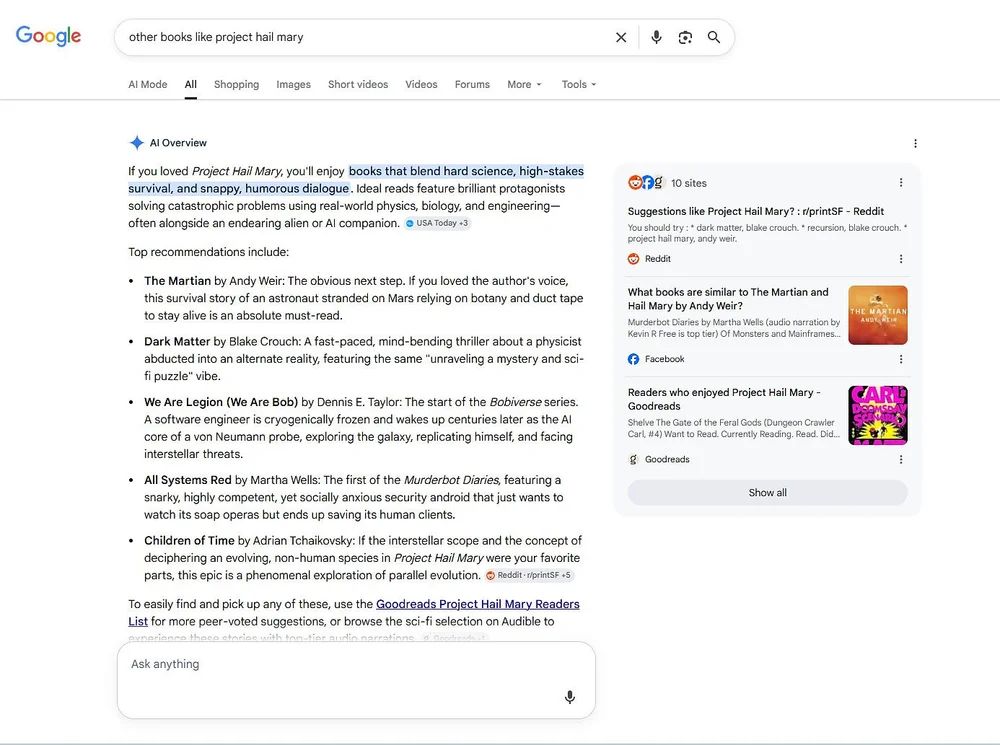Click the Goodreads source icon
Viewport: 1000px width, 745px height.
point(633,459)
